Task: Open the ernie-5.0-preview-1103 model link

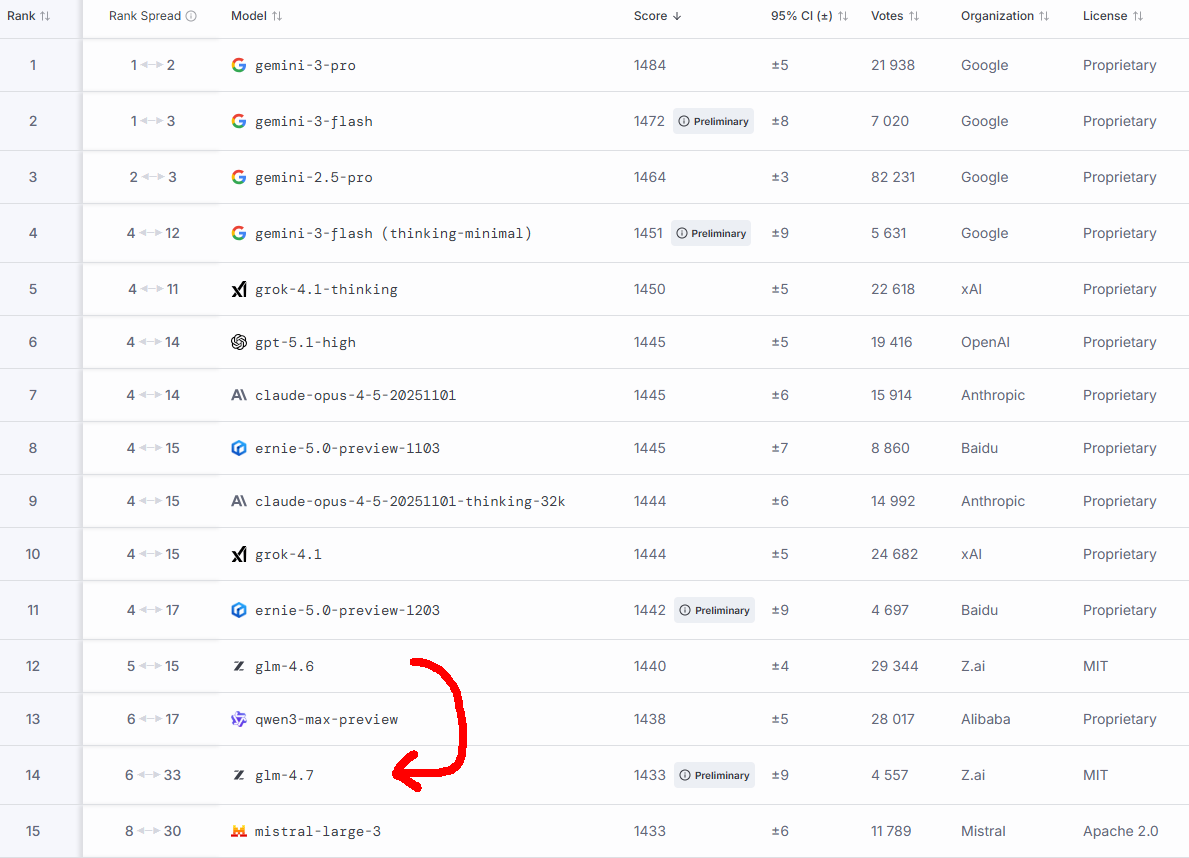Action: coord(347,448)
